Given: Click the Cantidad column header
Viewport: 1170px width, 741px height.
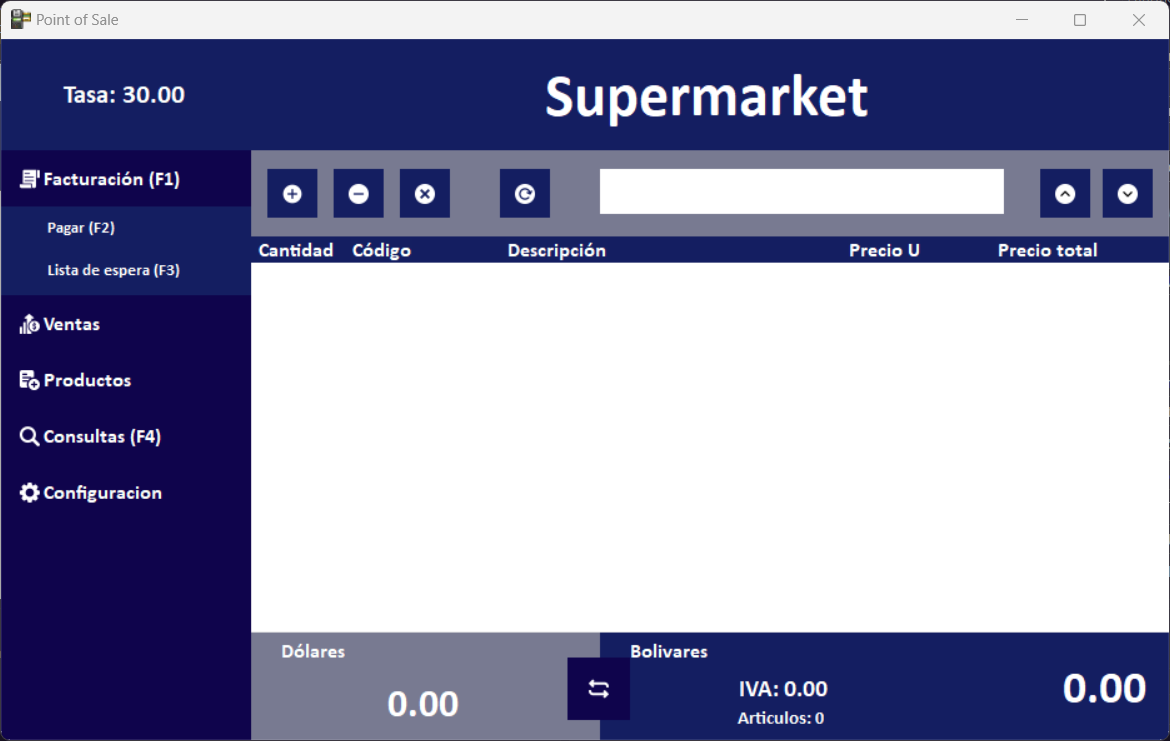Looking at the screenshot, I should click(296, 251).
